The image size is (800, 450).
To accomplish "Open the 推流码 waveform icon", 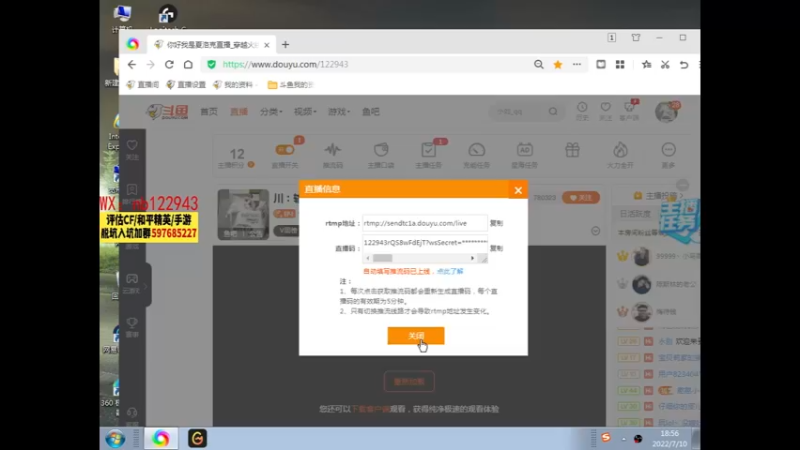I will (x=333, y=150).
